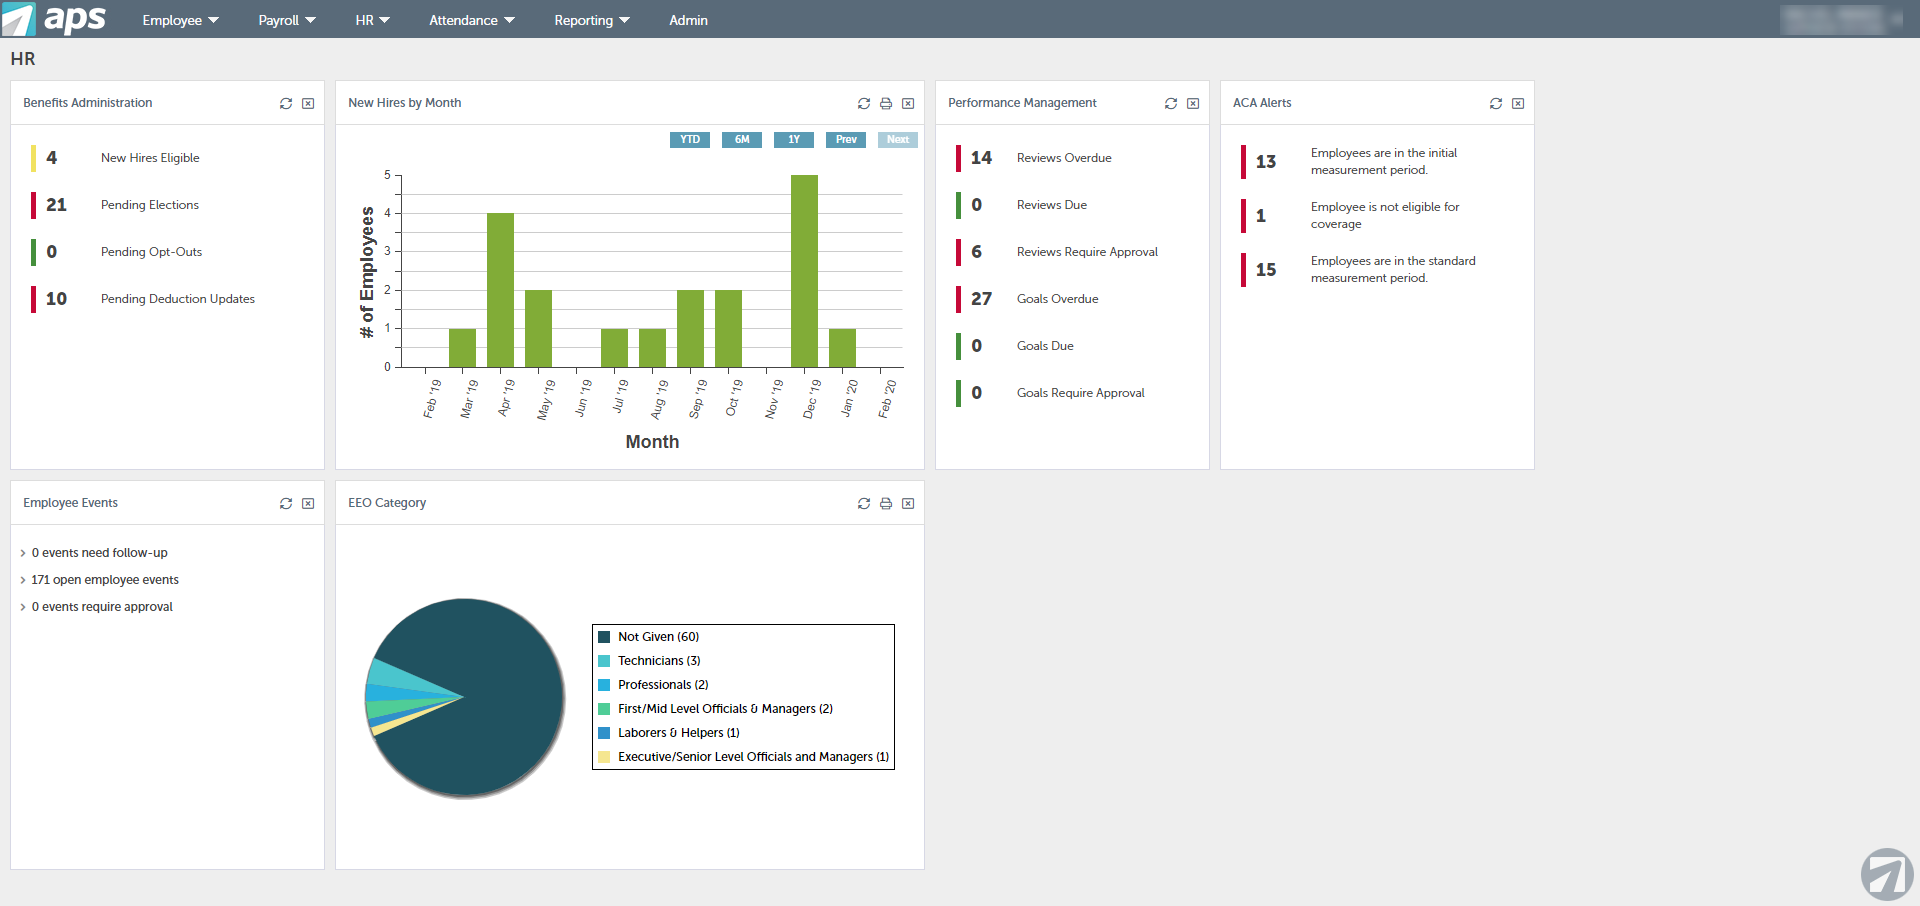Open the Reporting menu
The height and width of the screenshot is (906, 1920).
click(592, 20)
